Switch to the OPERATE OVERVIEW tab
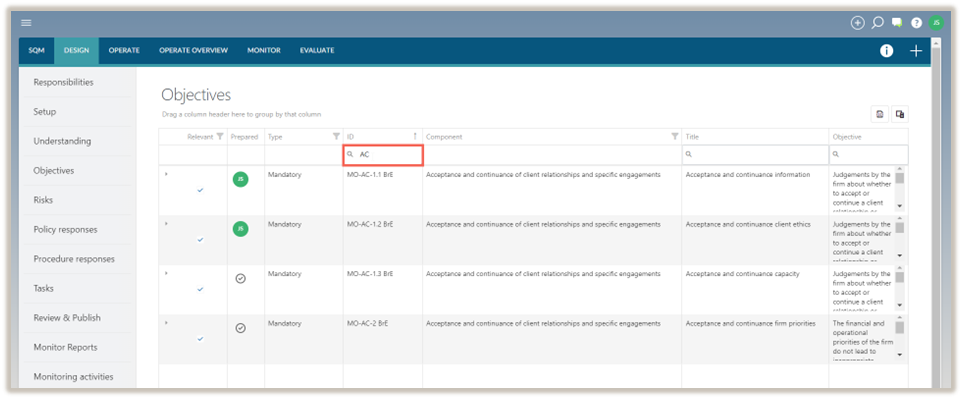Image resolution: width=962 pixels, height=399 pixels. (193, 51)
